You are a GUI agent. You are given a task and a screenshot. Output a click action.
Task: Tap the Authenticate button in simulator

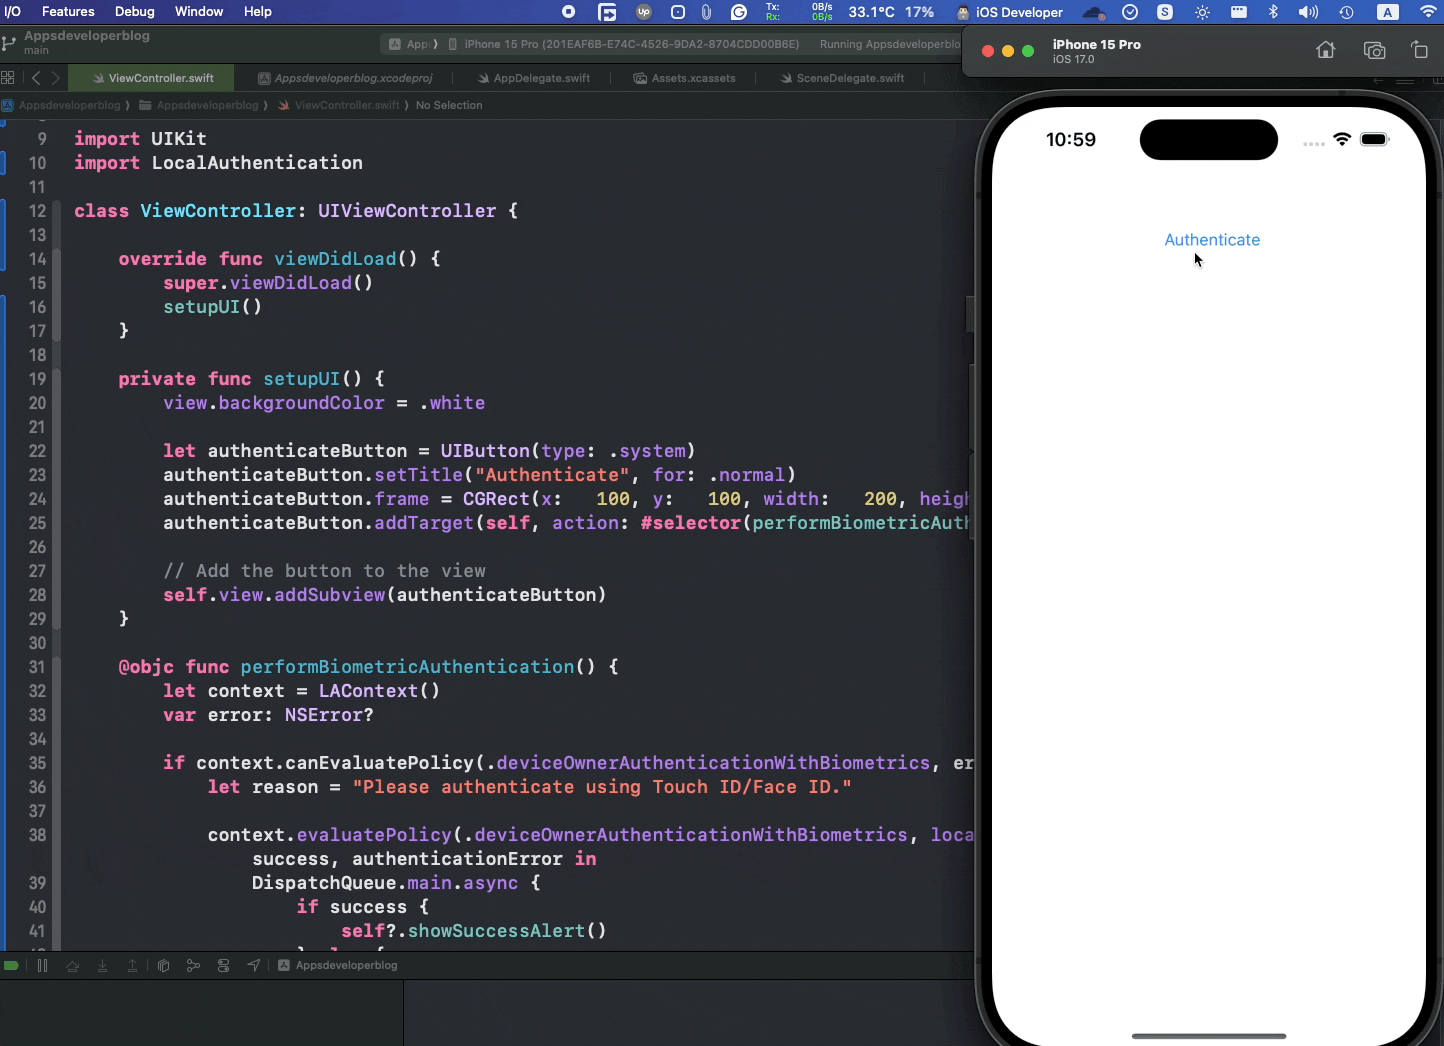click(x=1212, y=240)
